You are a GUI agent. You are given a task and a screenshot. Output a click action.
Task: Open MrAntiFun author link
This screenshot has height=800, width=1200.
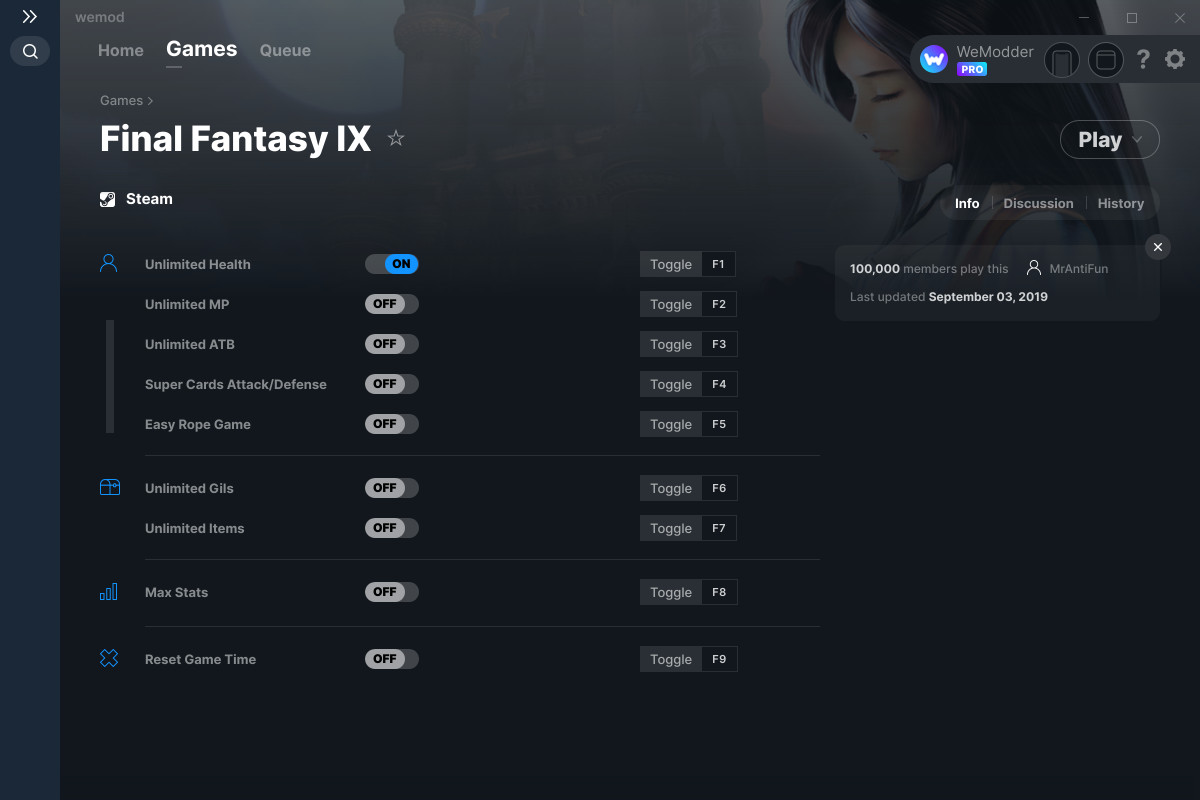tap(1078, 269)
